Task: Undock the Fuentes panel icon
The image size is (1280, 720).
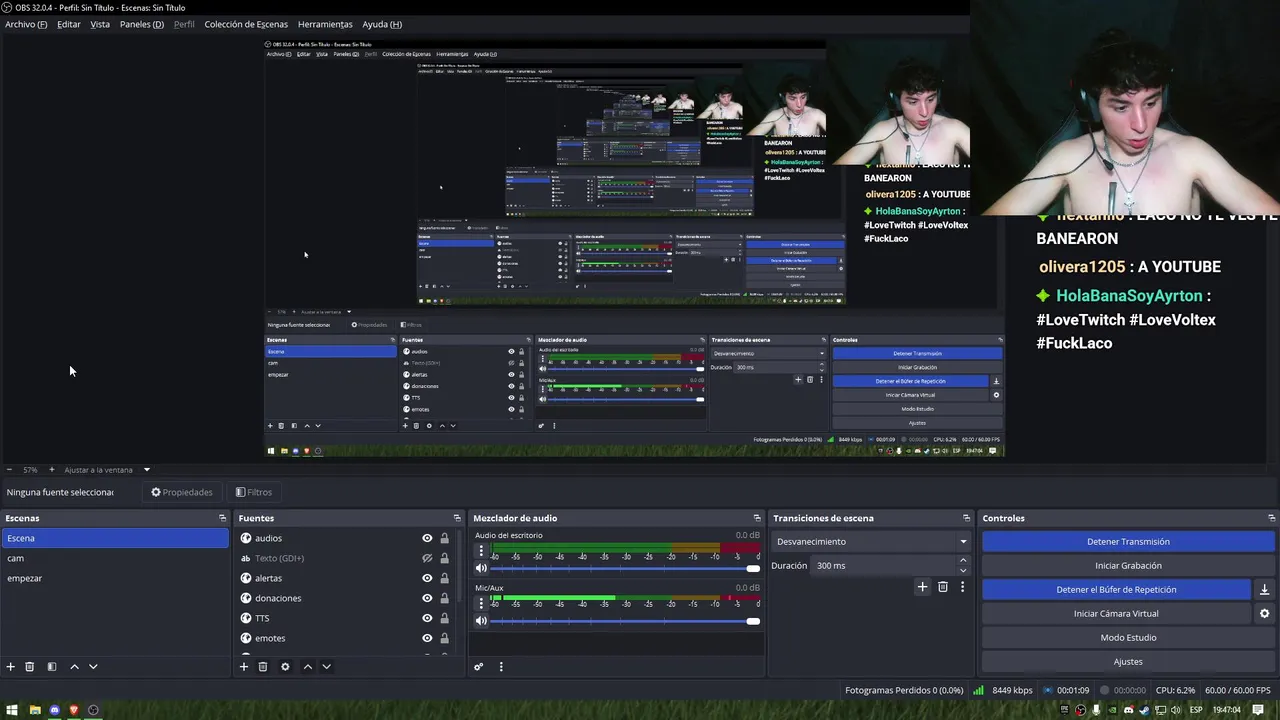Action: point(457,518)
